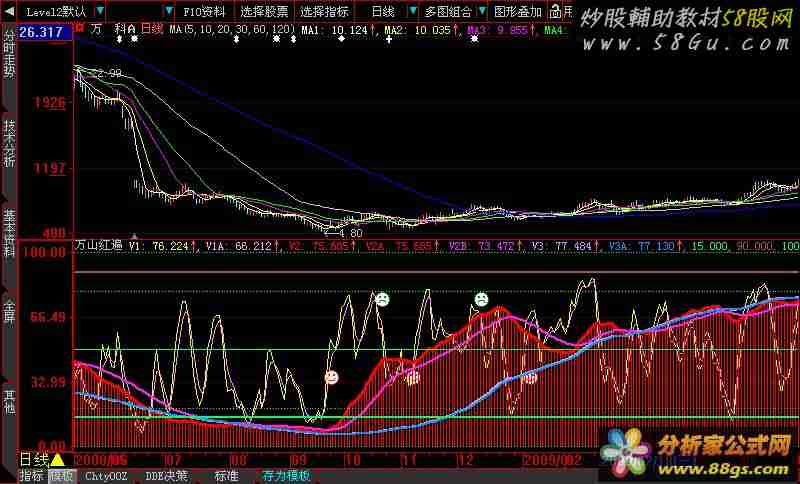Select the 日线 period box in toolbar
Viewport: 800px width, 484px height.
(x=383, y=11)
